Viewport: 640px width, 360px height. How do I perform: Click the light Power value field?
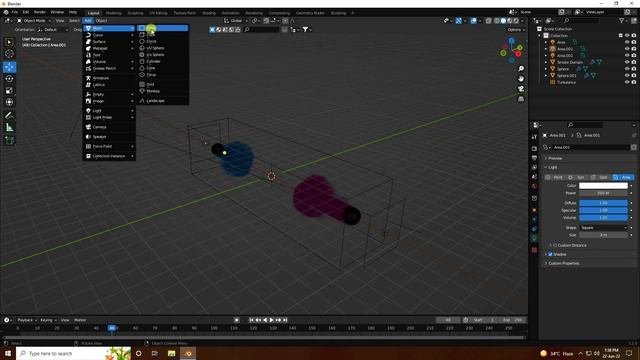point(603,193)
